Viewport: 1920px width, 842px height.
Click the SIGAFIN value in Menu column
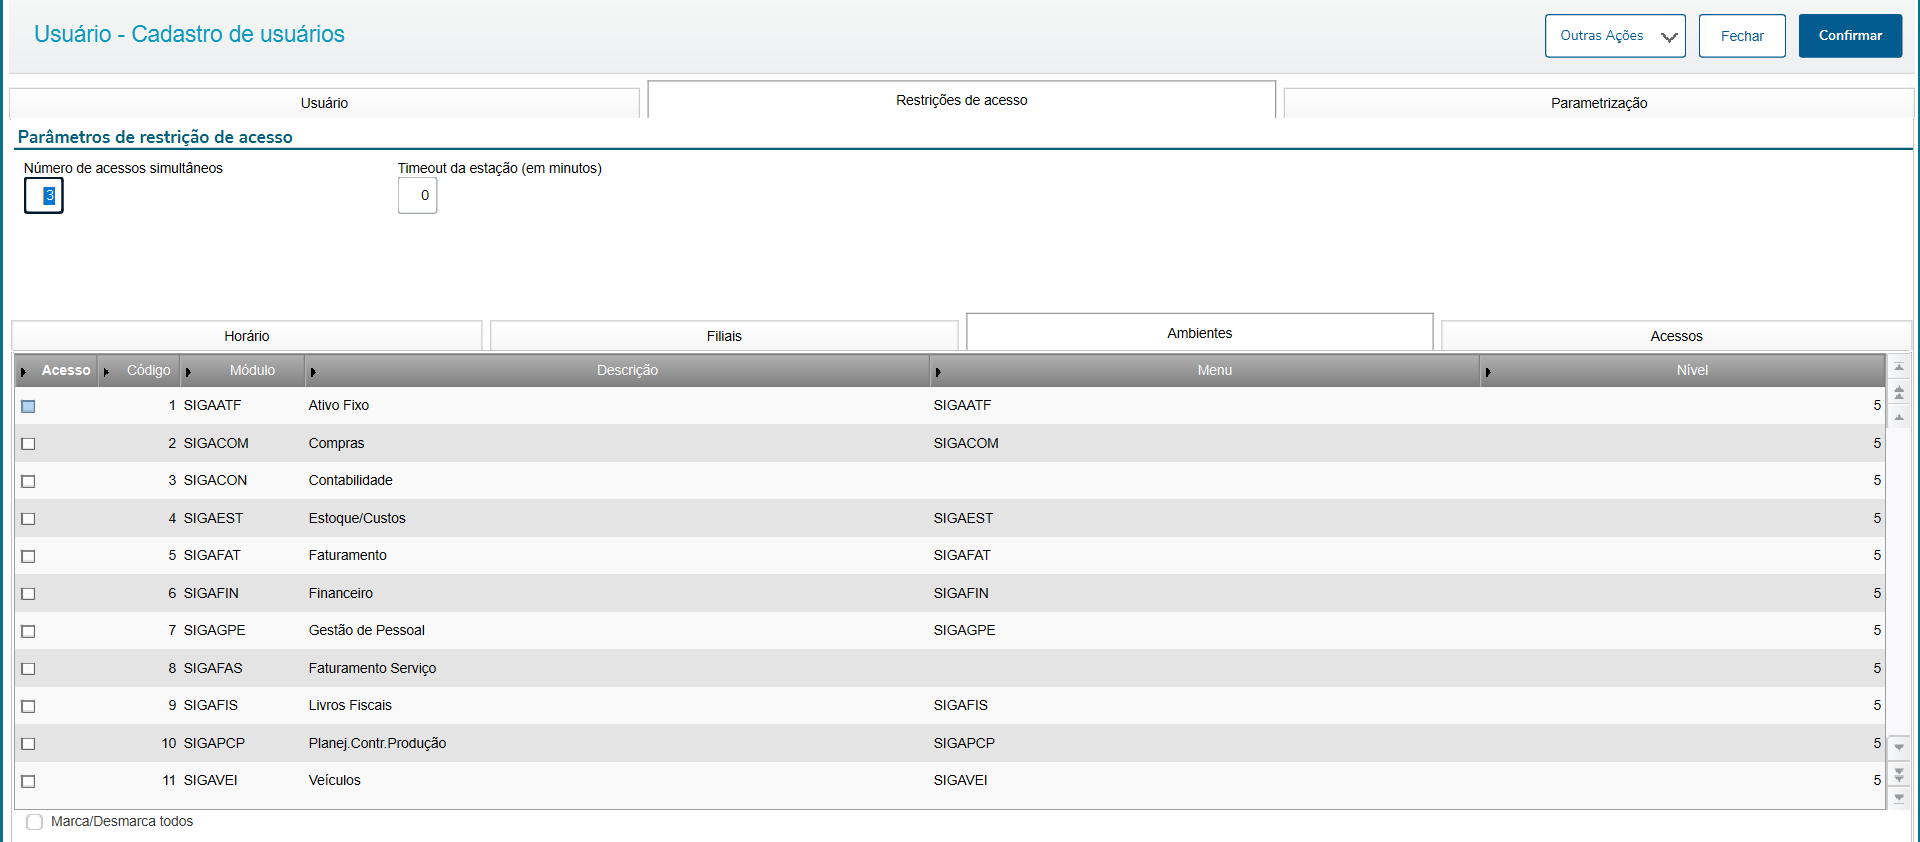click(961, 594)
